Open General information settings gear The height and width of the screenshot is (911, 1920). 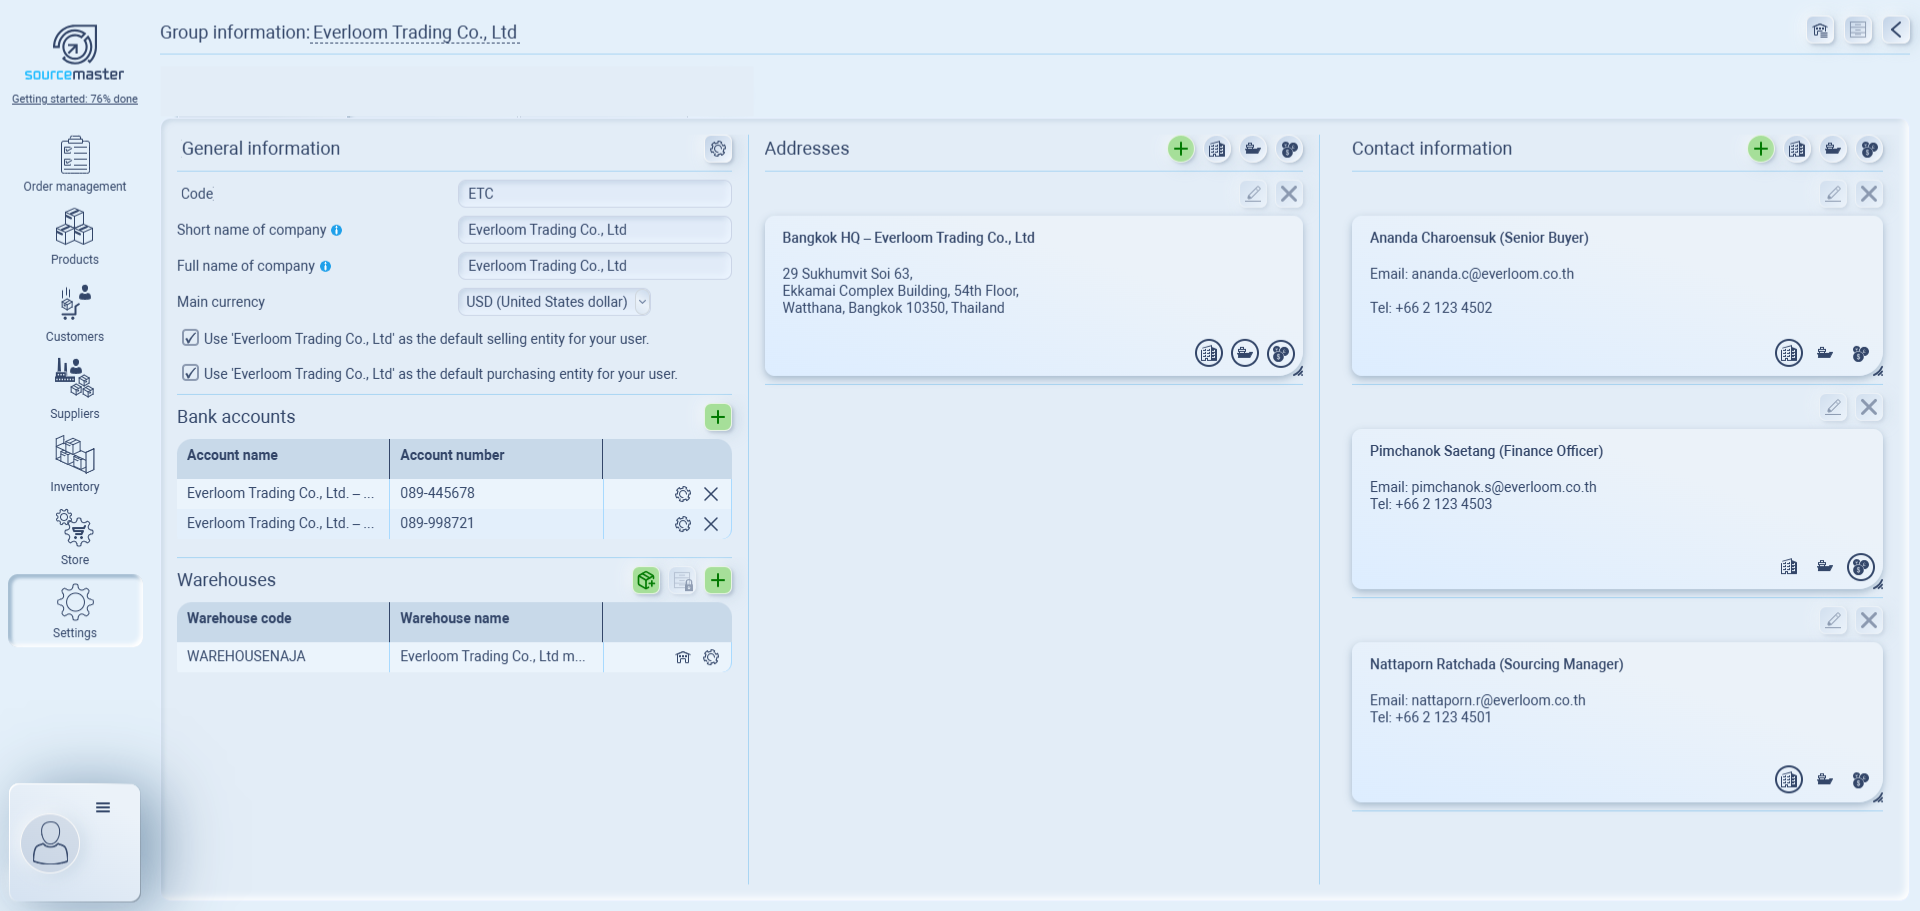click(x=718, y=149)
